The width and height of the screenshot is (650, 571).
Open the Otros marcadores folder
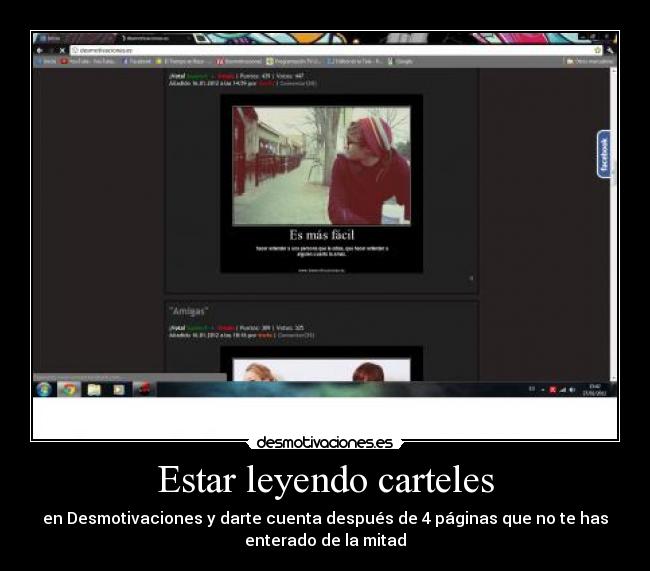click(589, 61)
